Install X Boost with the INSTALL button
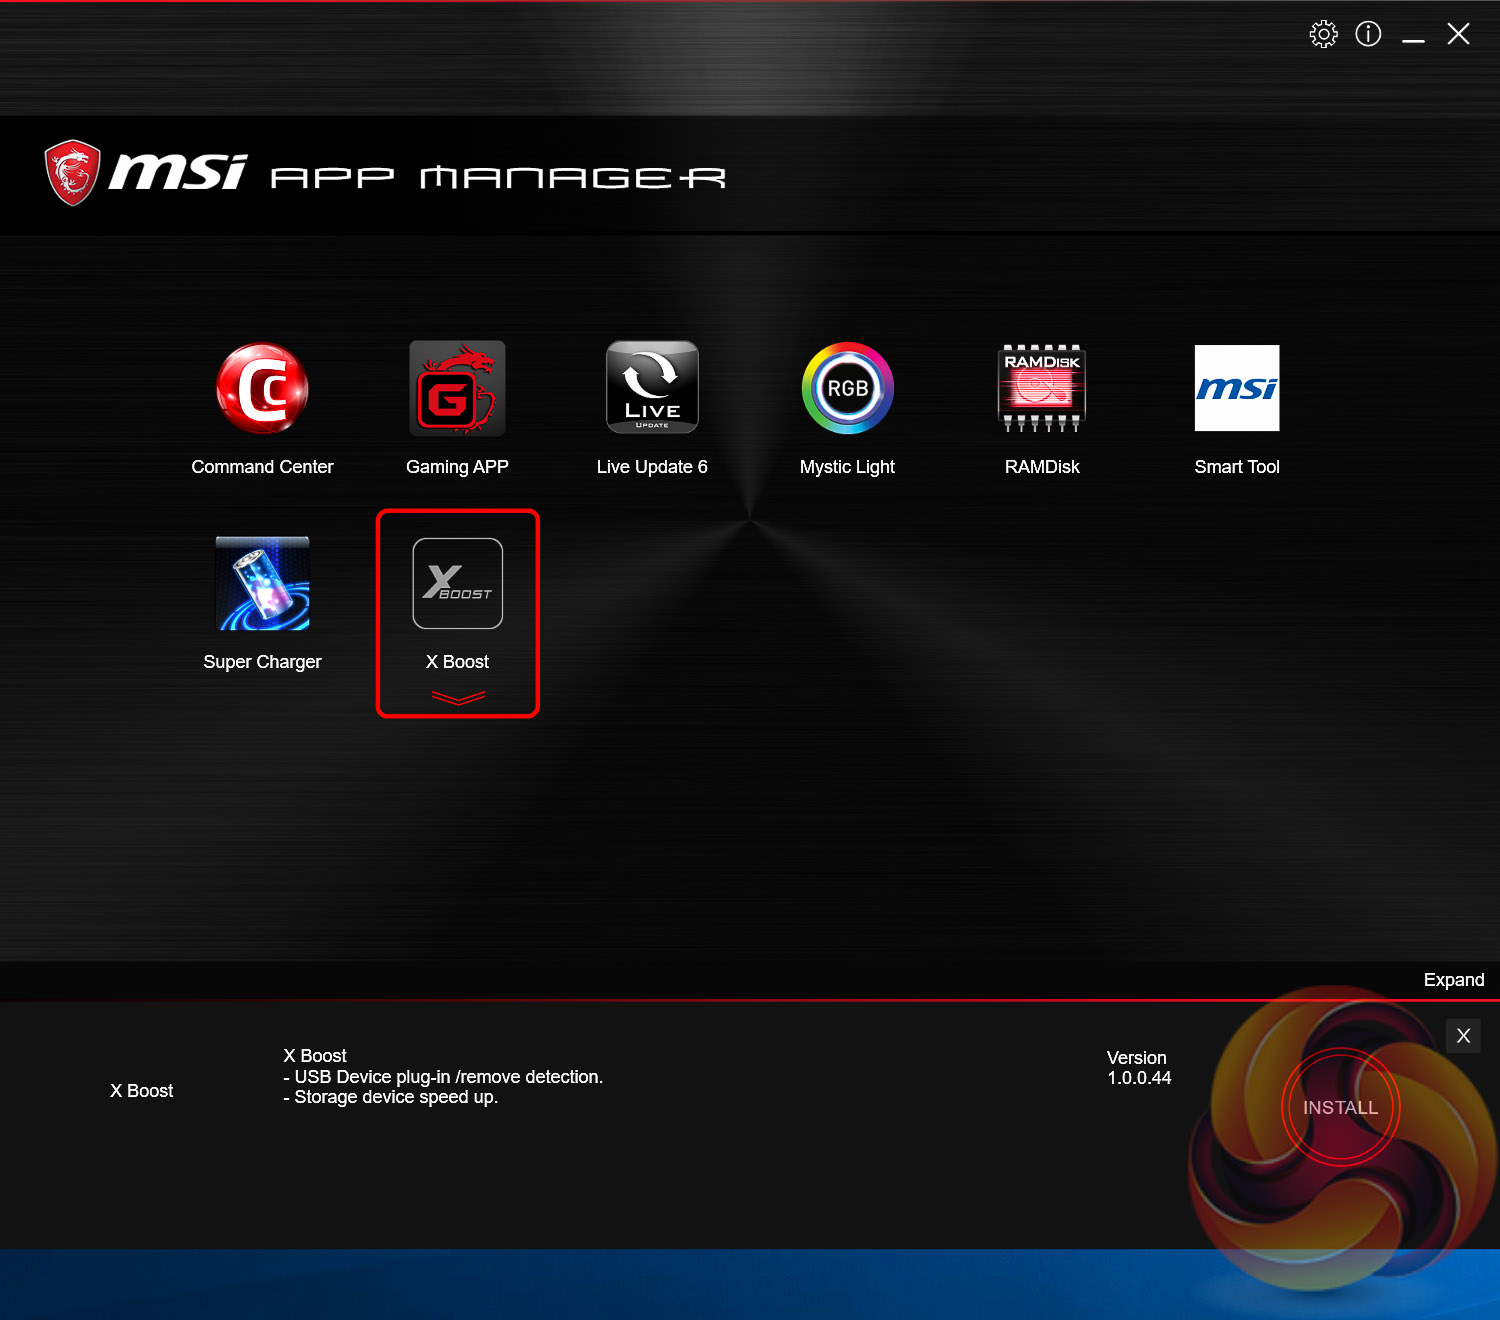 (x=1340, y=1107)
